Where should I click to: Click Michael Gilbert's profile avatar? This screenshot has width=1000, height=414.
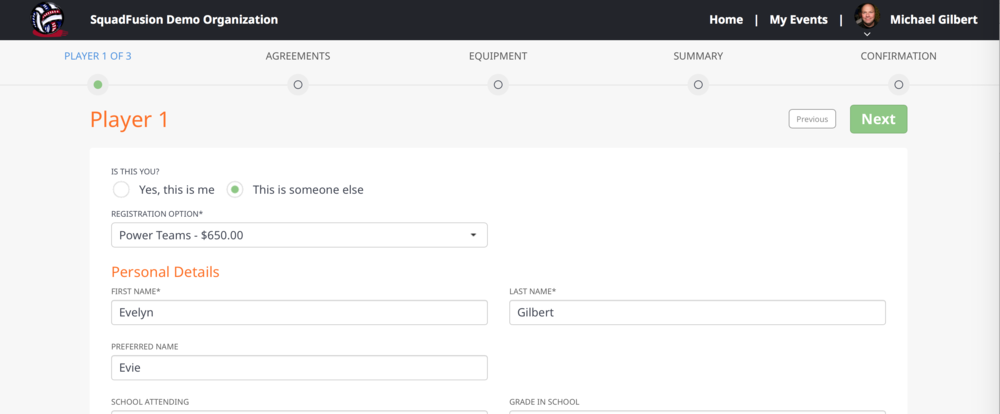[867, 16]
